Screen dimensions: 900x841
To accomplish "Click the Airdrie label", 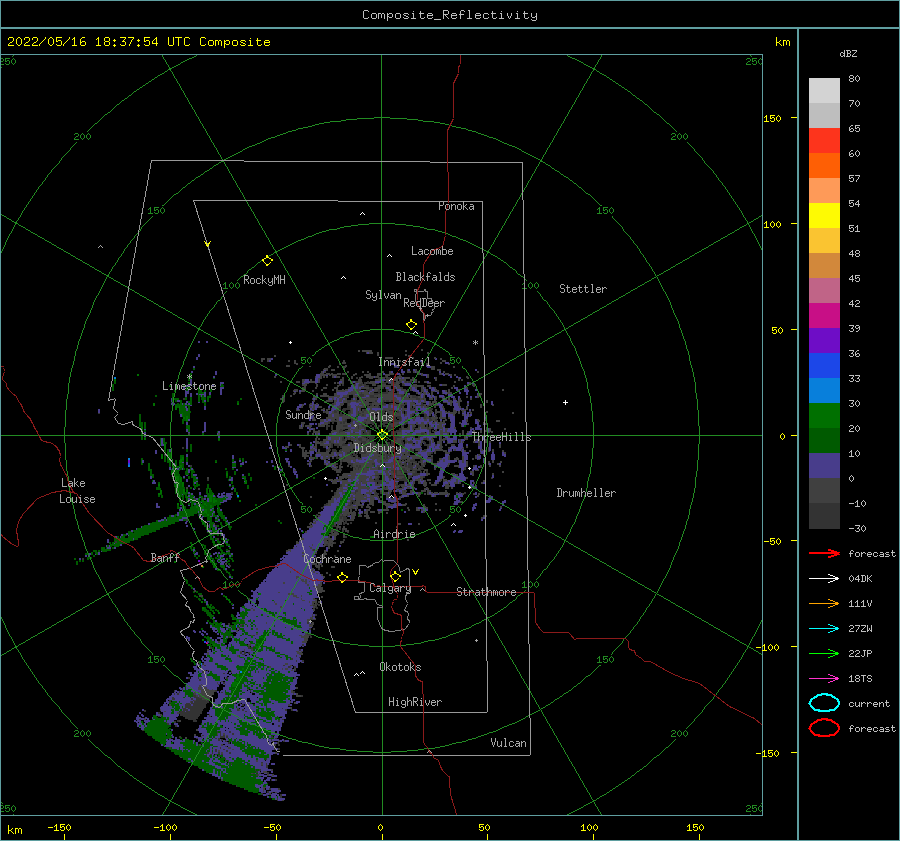I will [x=394, y=534].
